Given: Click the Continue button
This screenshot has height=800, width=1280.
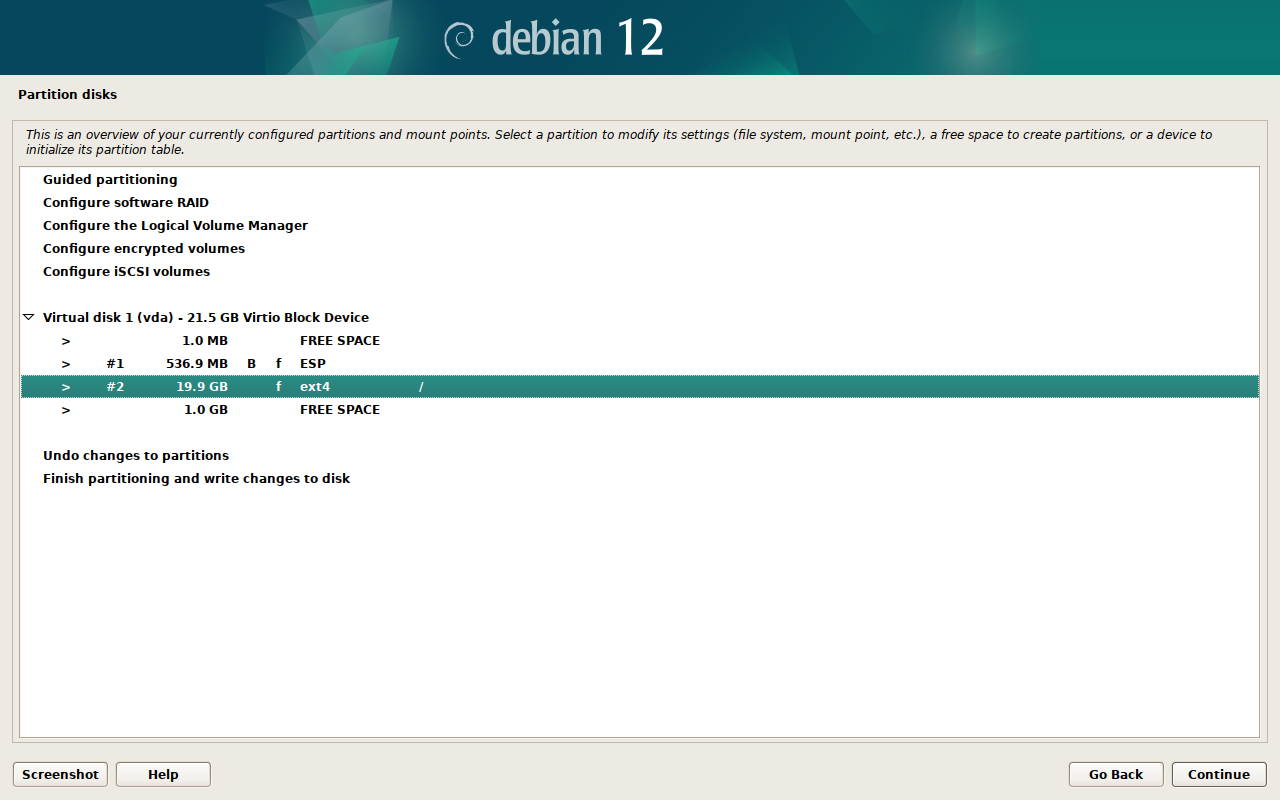Looking at the screenshot, I should [1218, 774].
